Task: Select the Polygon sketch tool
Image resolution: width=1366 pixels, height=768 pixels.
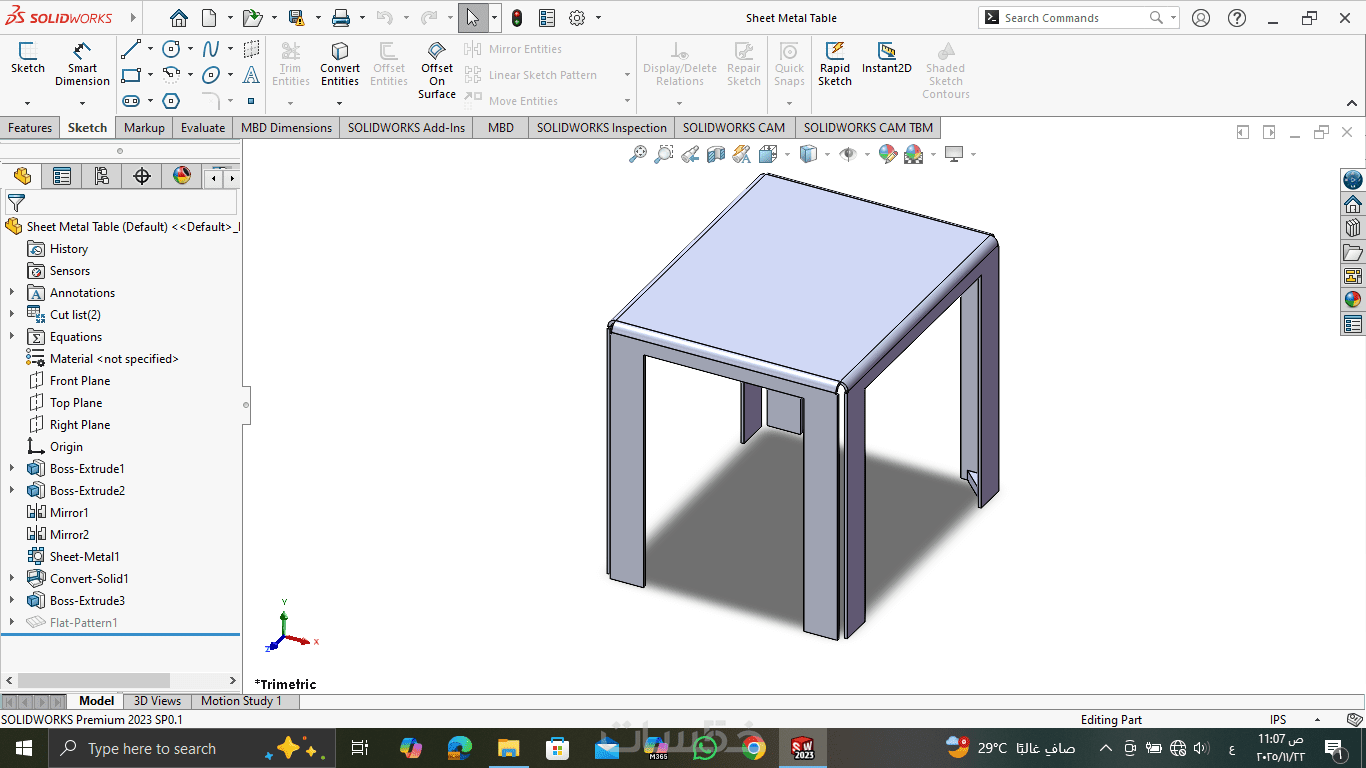Action: pos(171,101)
